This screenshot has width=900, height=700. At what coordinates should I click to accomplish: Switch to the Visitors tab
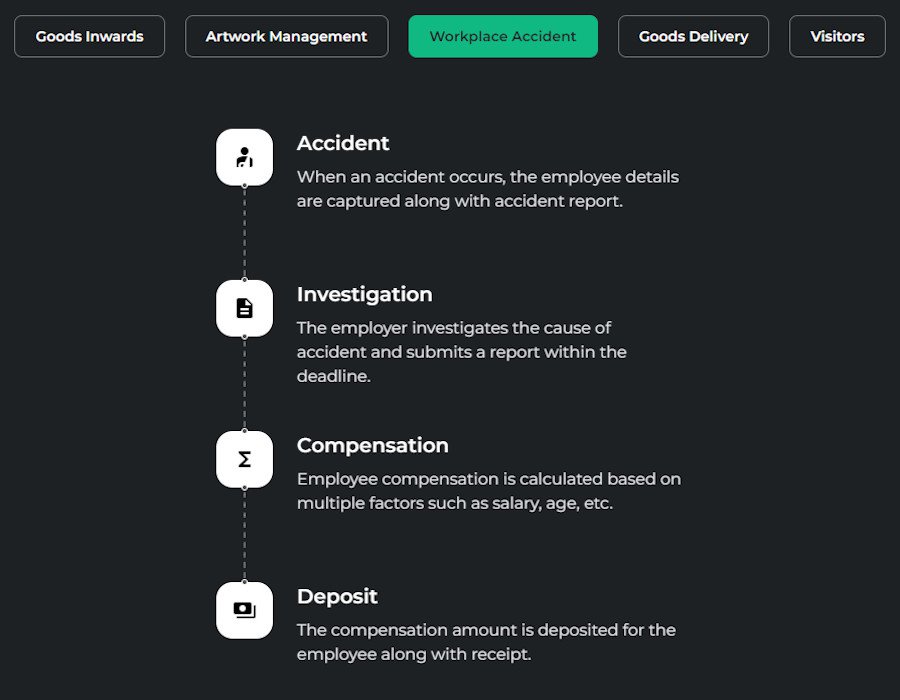pyautogui.click(x=837, y=36)
